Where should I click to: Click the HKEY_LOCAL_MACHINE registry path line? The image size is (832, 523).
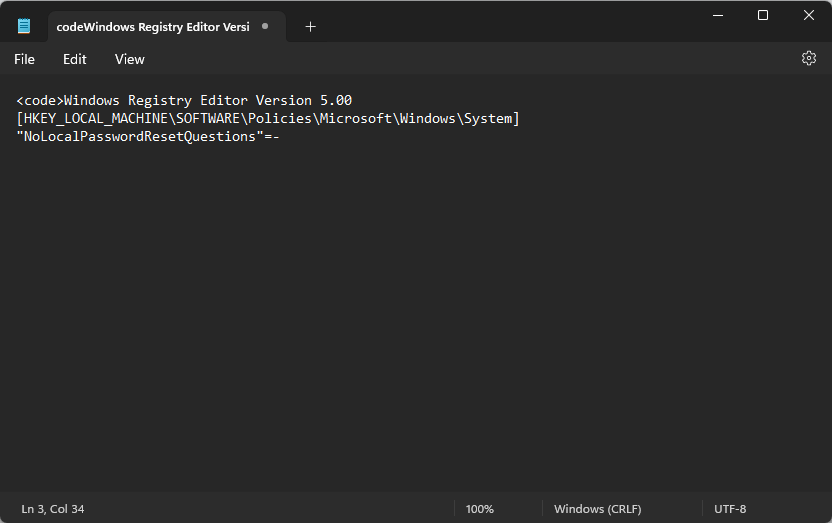[x=268, y=118]
